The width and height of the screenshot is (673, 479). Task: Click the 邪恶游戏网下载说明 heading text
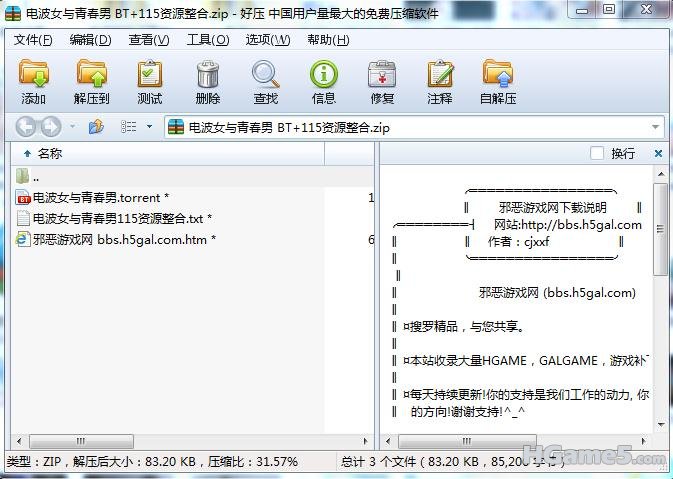coord(553,208)
